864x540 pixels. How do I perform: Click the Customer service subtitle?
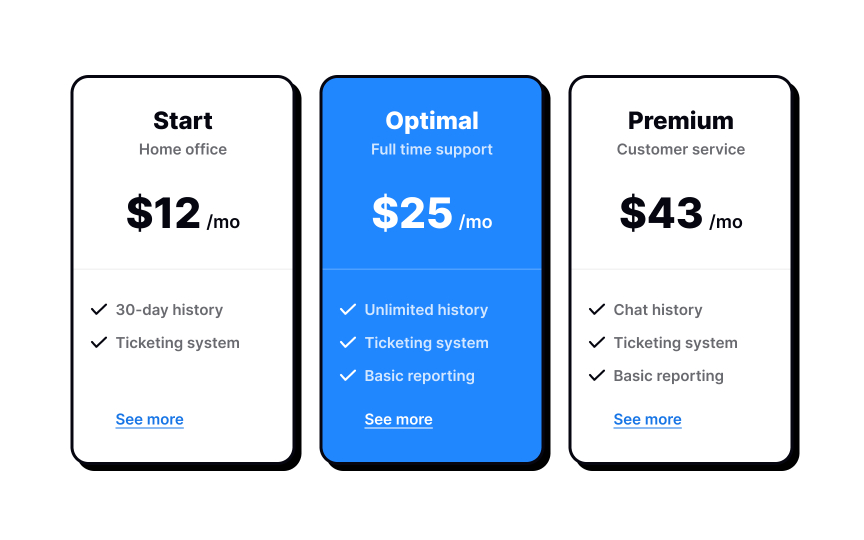681,150
